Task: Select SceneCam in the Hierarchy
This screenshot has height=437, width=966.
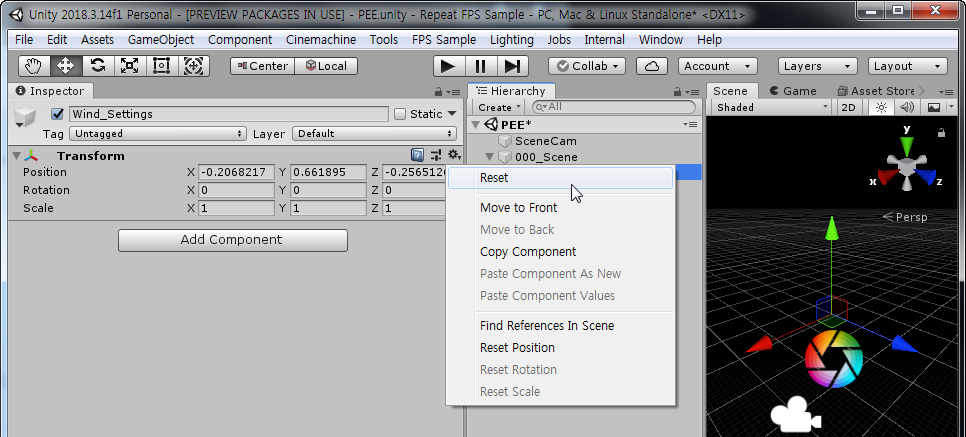Action: (545, 141)
